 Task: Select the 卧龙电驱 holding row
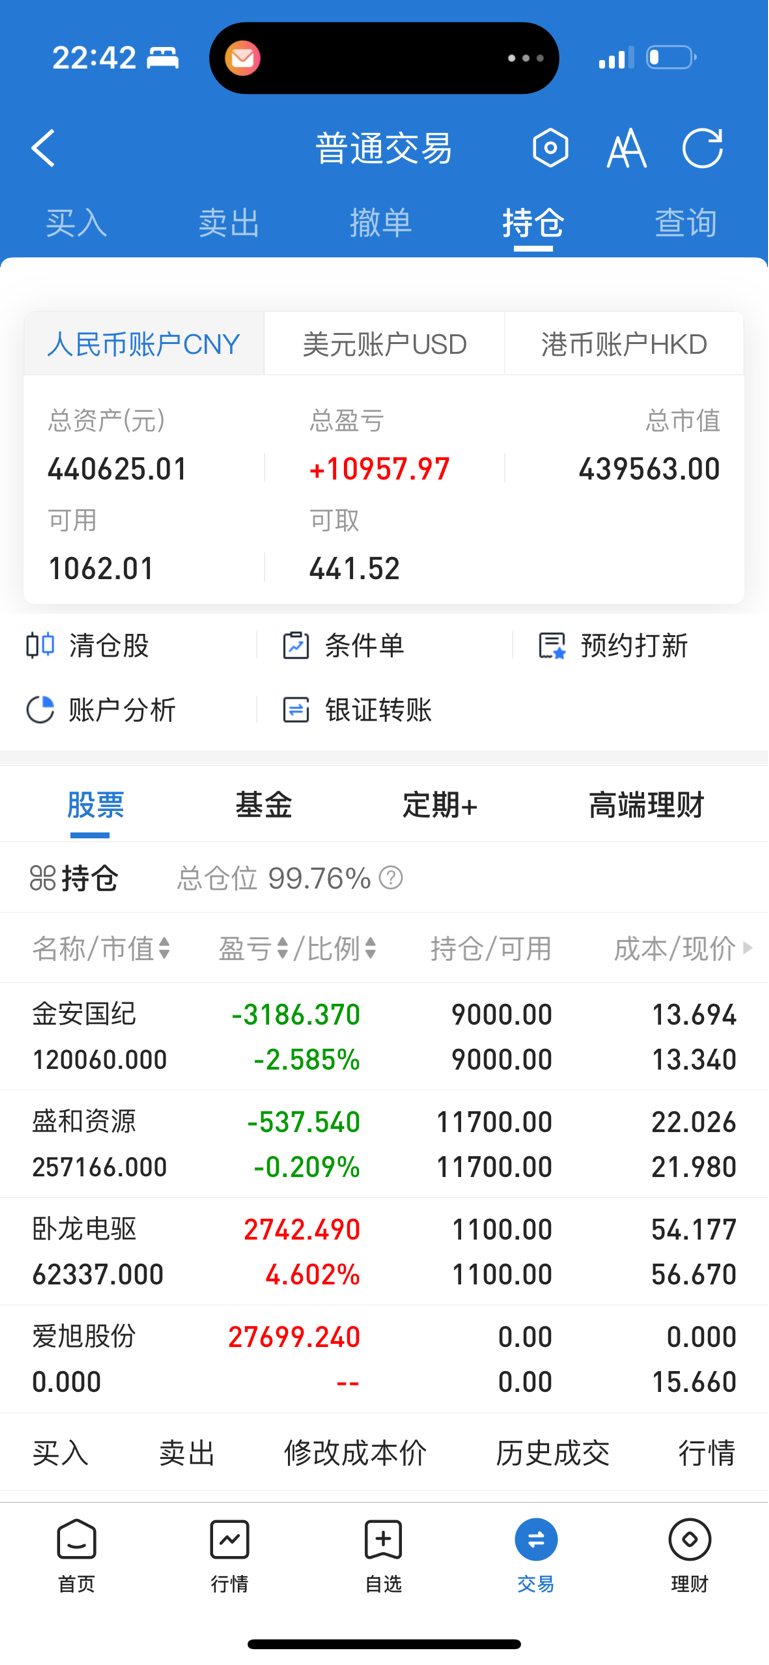pyautogui.click(x=384, y=1251)
